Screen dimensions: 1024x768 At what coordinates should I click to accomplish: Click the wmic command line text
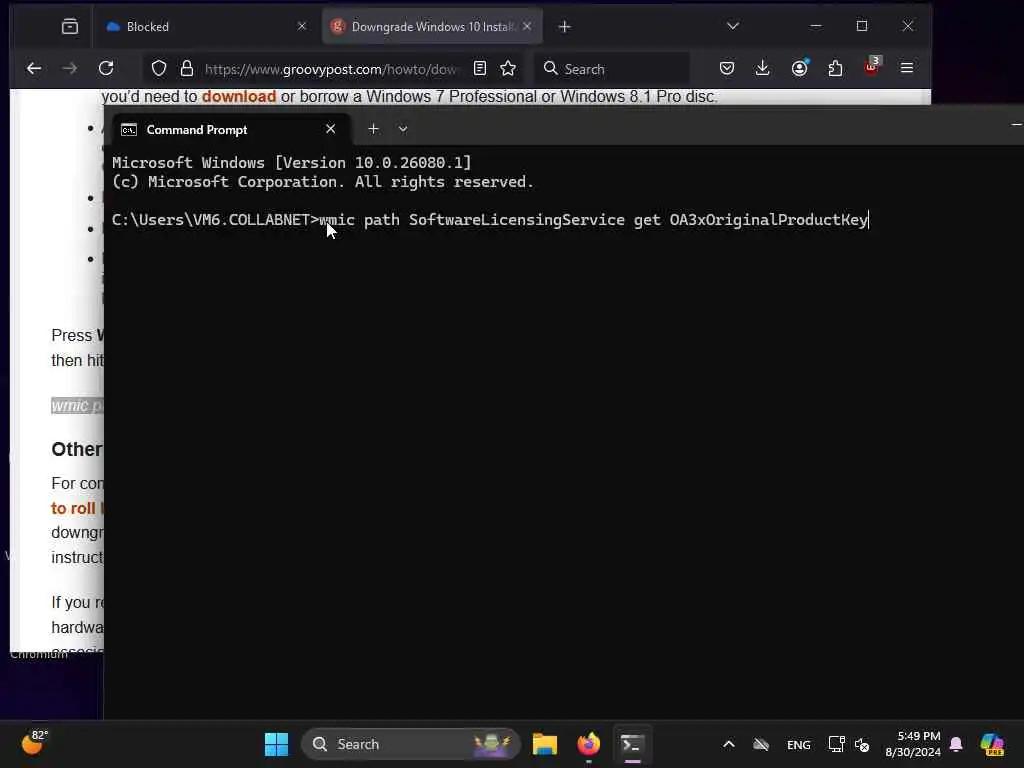[593, 219]
